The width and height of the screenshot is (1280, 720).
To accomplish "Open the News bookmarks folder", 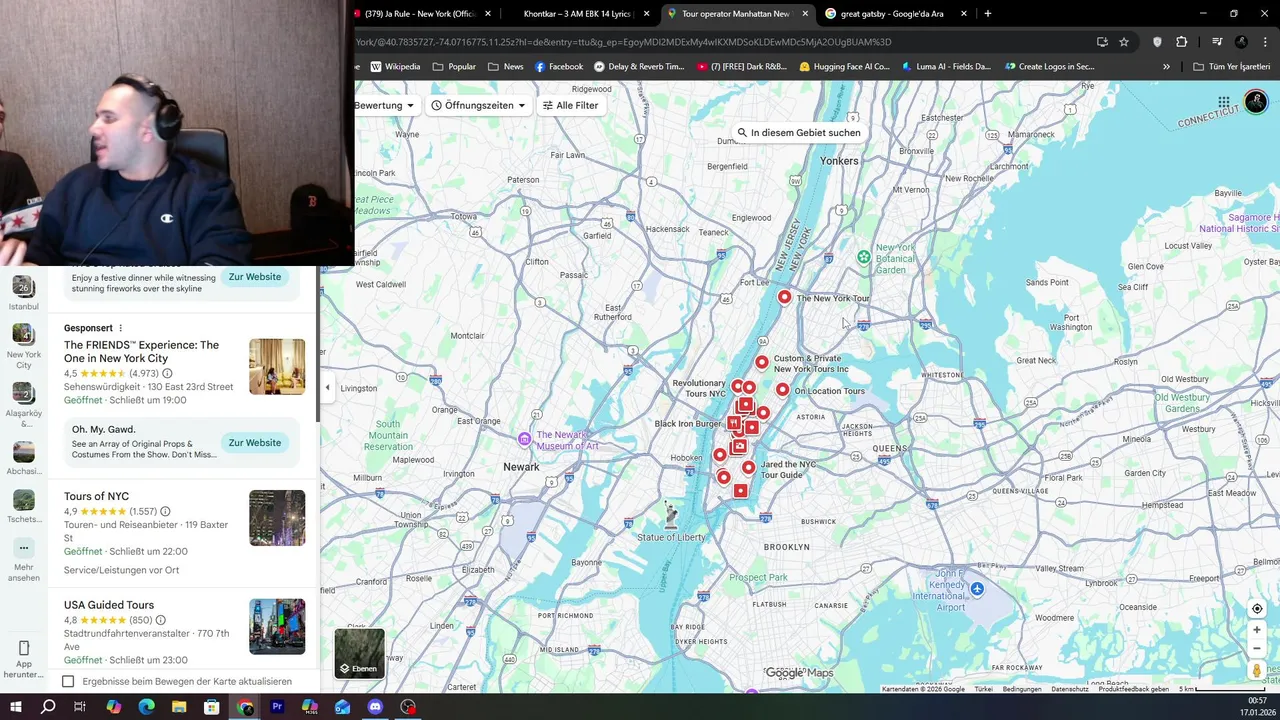I will [505, 67].
